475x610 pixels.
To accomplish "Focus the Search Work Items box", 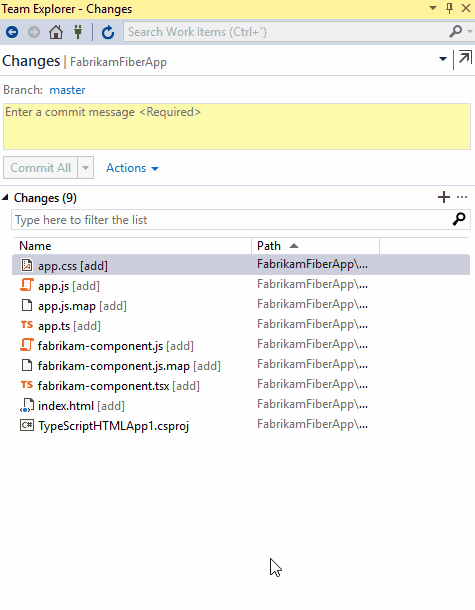I will click(x=286, y=32).
